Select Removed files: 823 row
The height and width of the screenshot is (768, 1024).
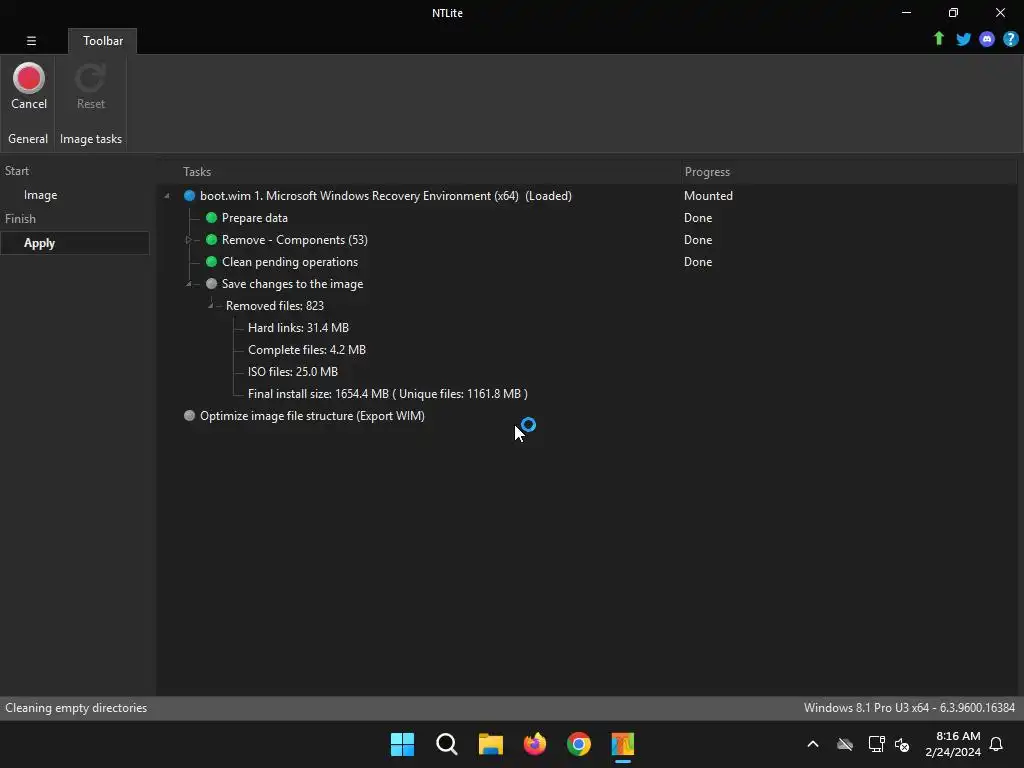point(275,306)
